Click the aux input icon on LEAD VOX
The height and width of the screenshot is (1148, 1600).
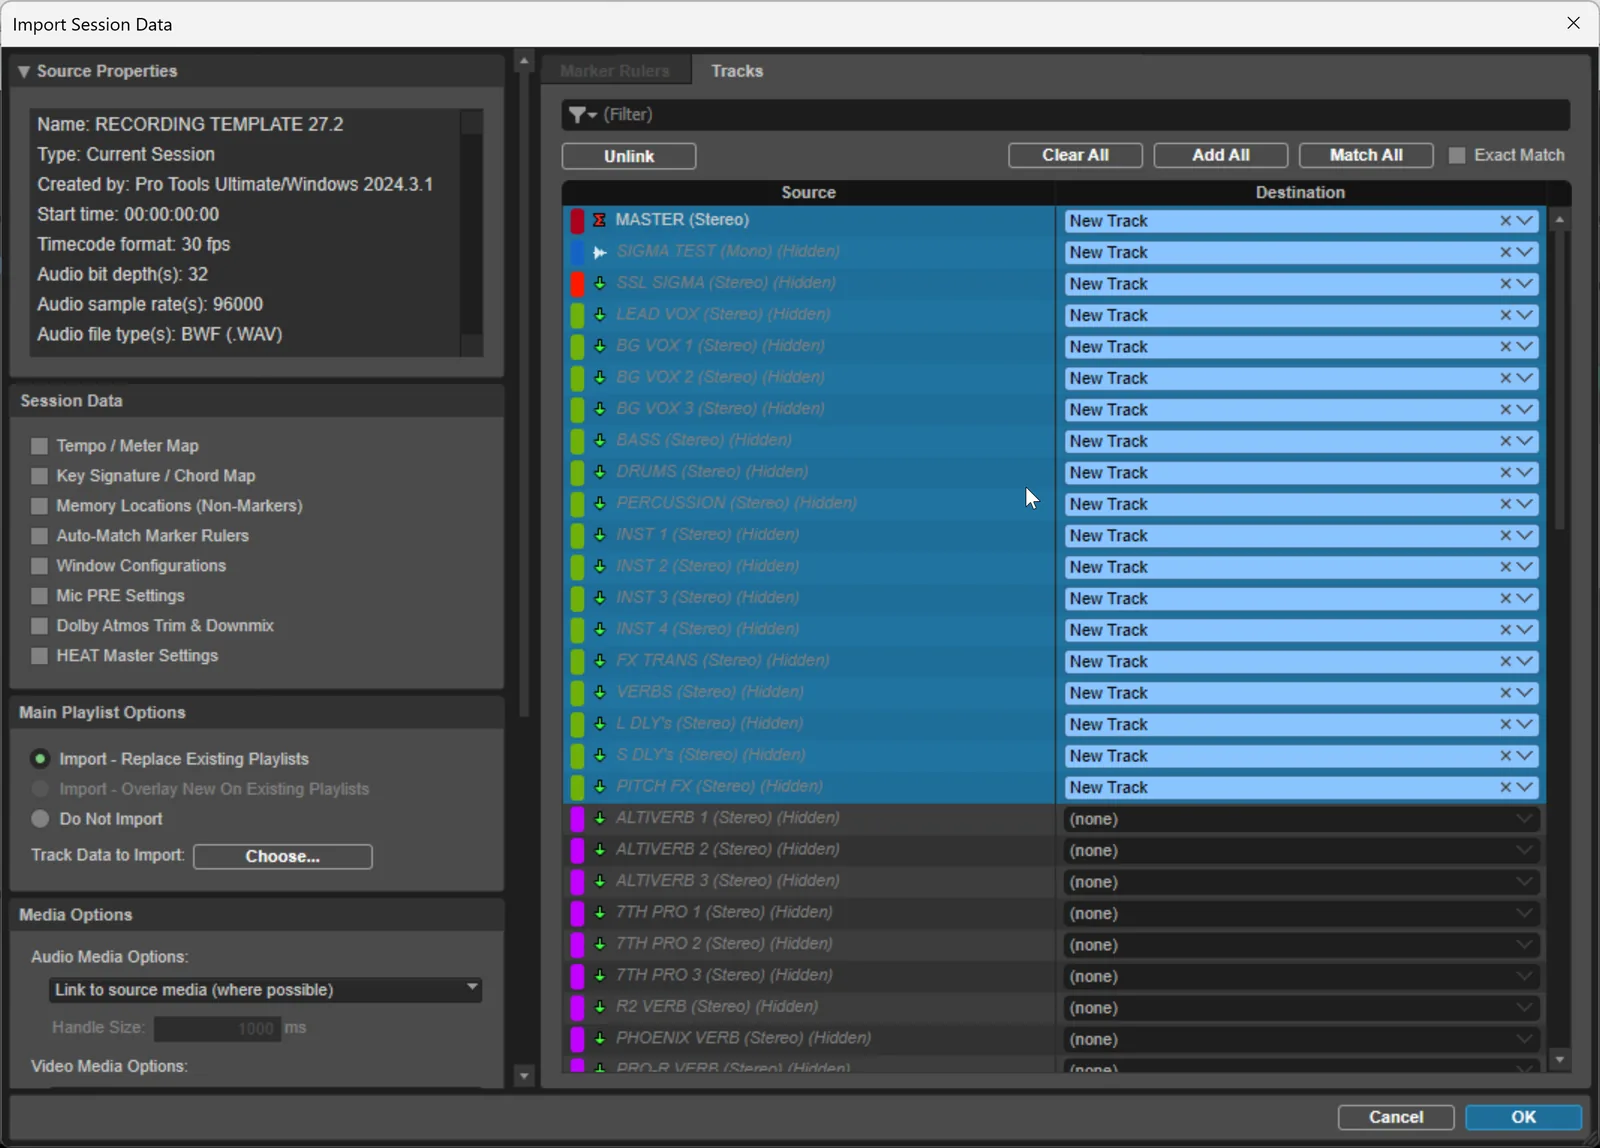tap(600, 315)
